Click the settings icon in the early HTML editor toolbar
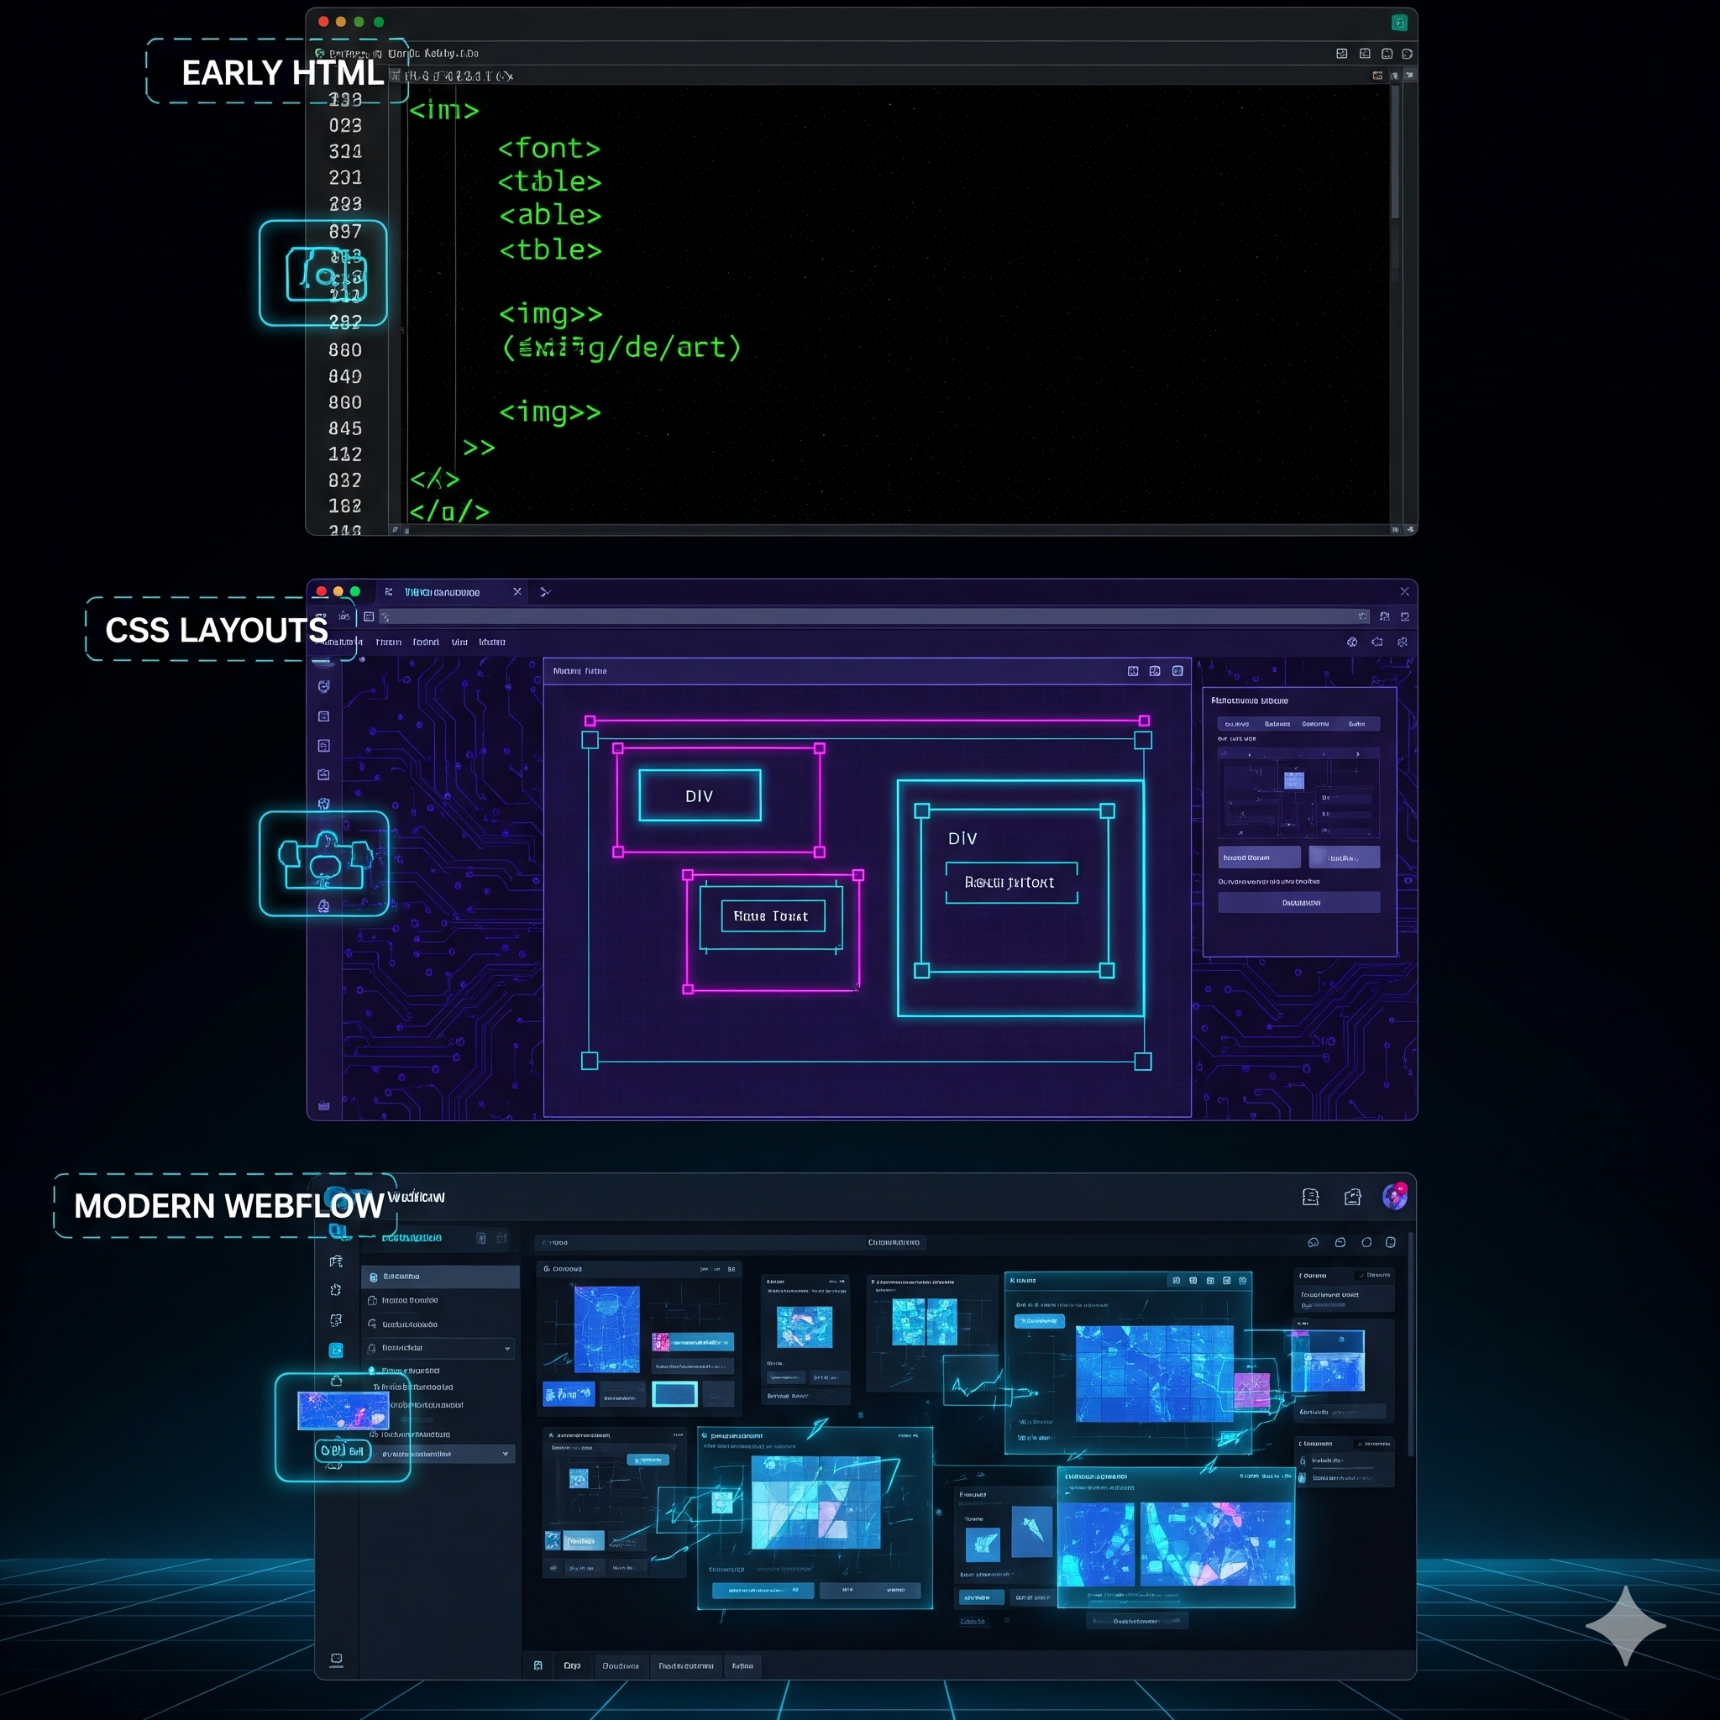Screen dimensions: 1720x1720 pos(1409,54)
